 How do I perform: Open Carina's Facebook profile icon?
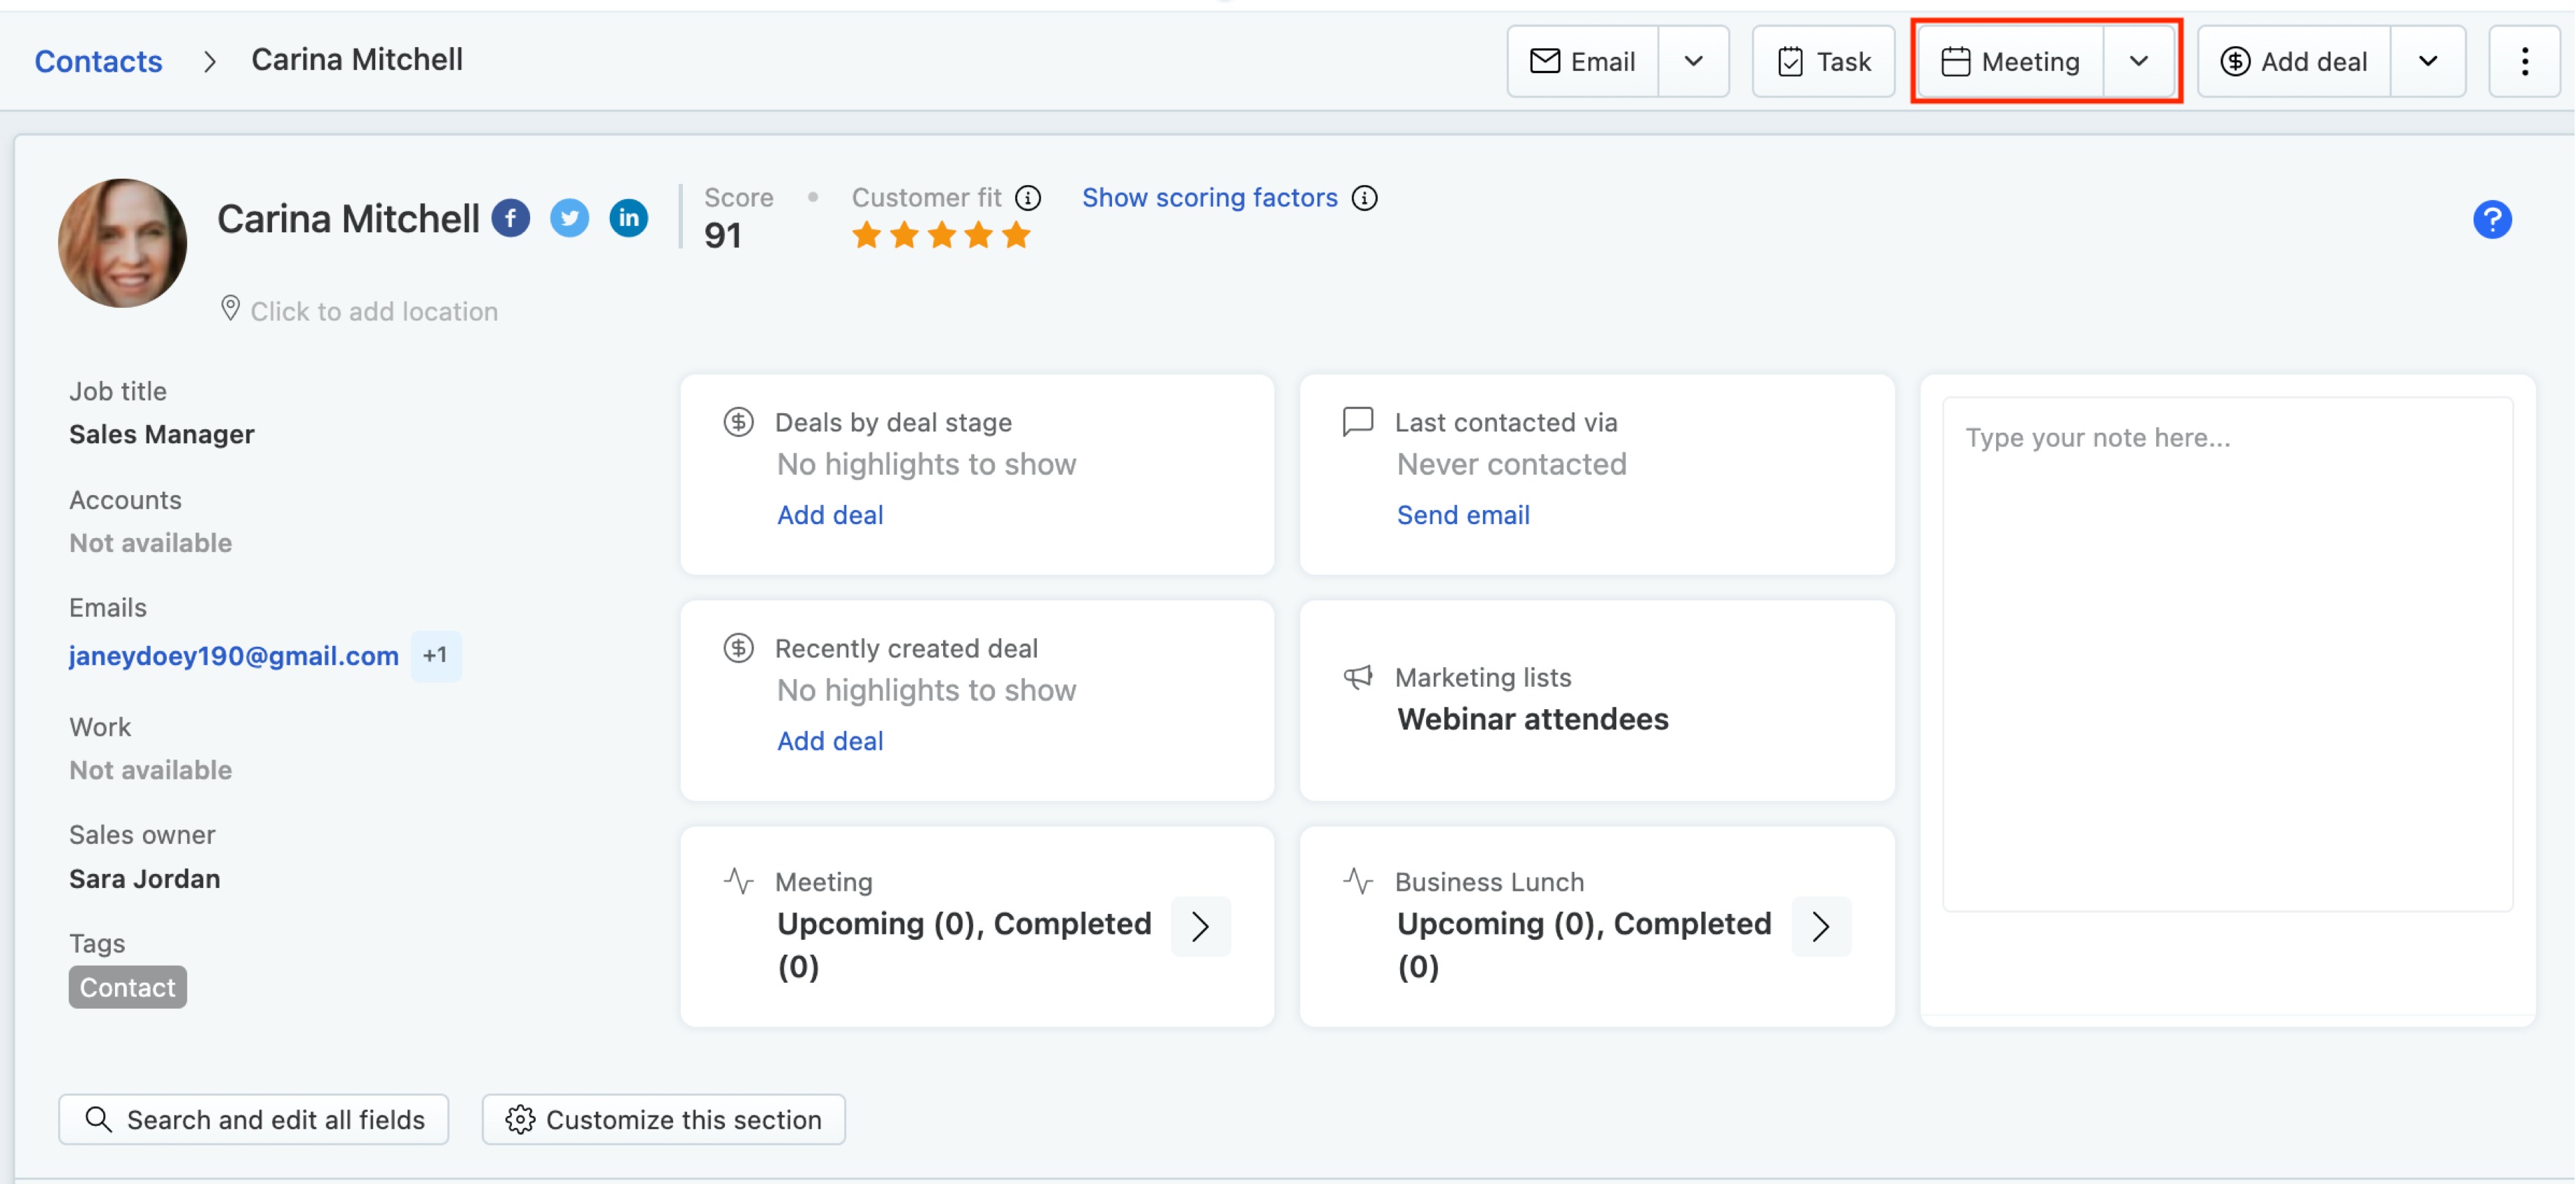(510, 218)
